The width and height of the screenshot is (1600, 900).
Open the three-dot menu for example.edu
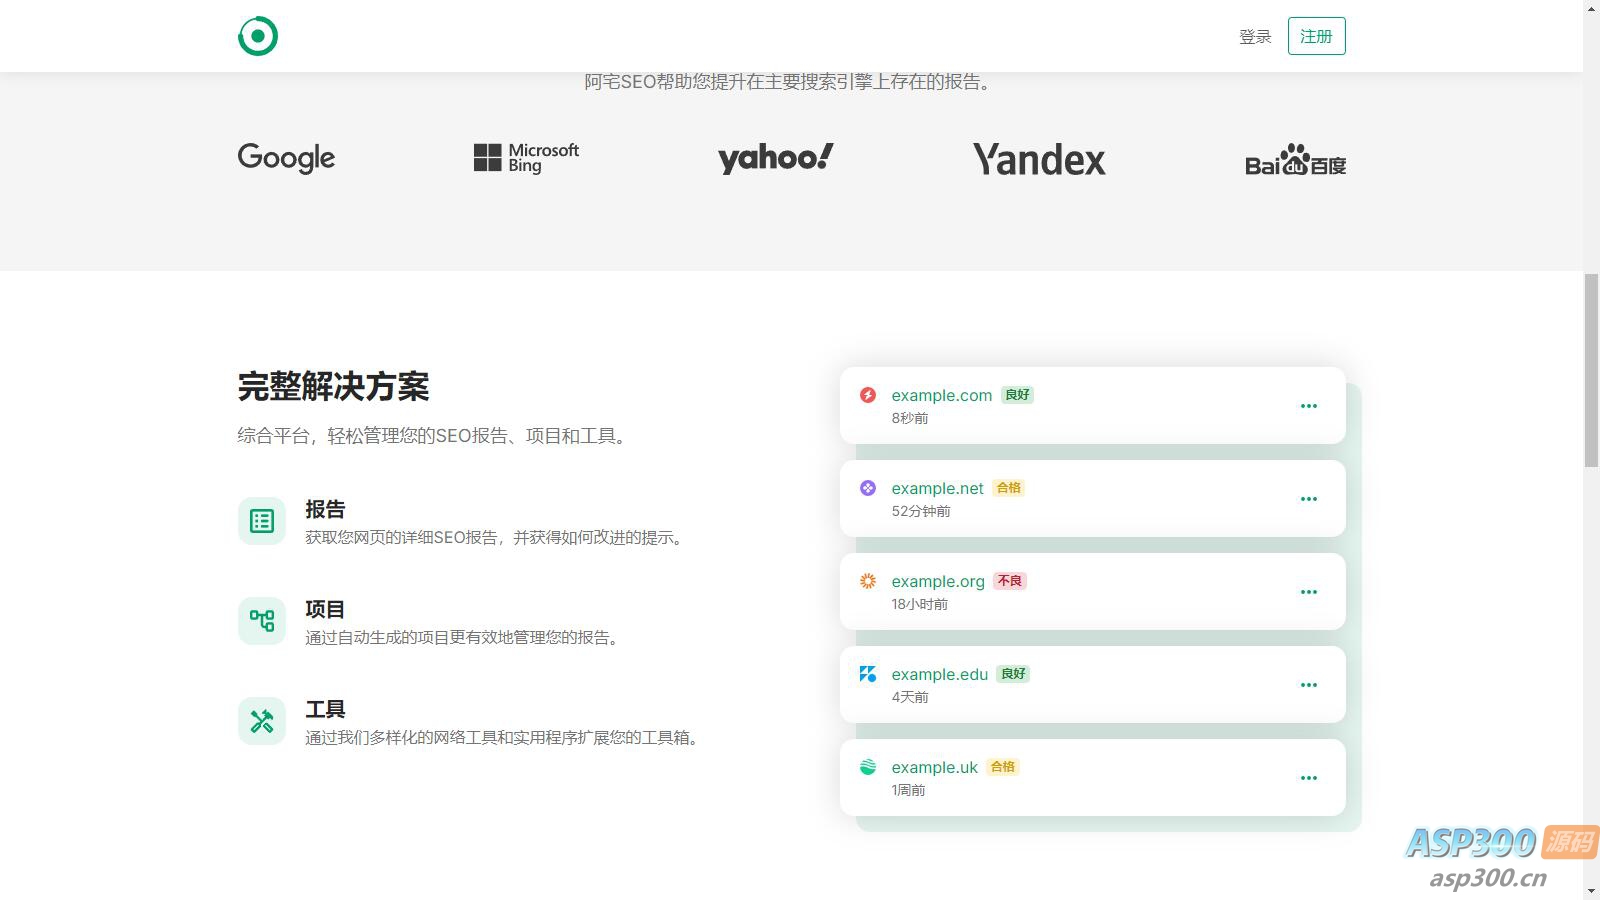point(1308,685)
